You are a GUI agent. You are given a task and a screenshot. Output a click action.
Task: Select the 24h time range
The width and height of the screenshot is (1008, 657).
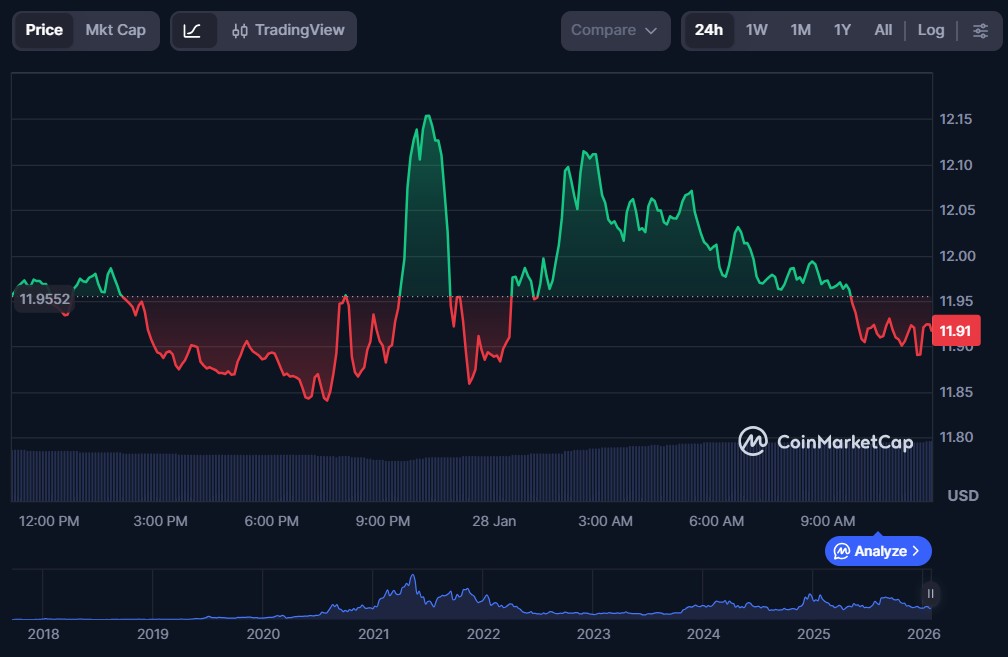(x=708, y=30)
